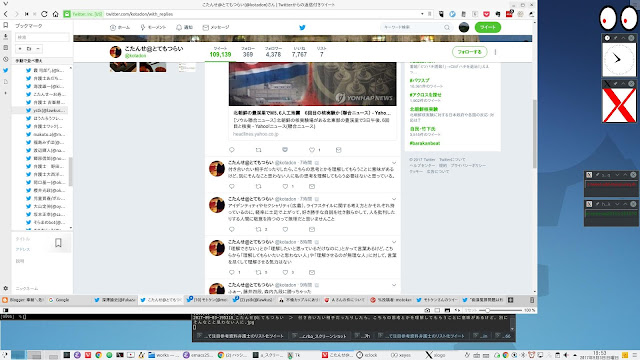
Task: Click the Twitter bird logo in header
Action: tap(302, 27)
